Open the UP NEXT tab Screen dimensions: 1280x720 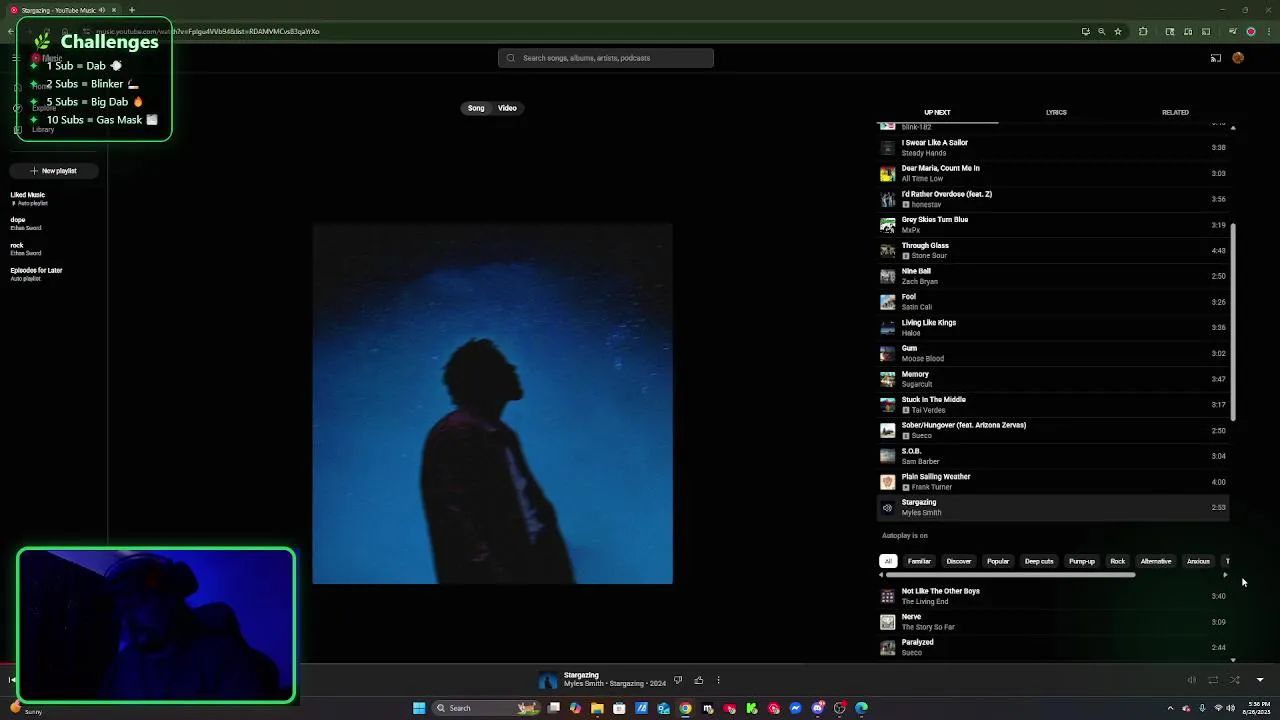click(937, 112)
